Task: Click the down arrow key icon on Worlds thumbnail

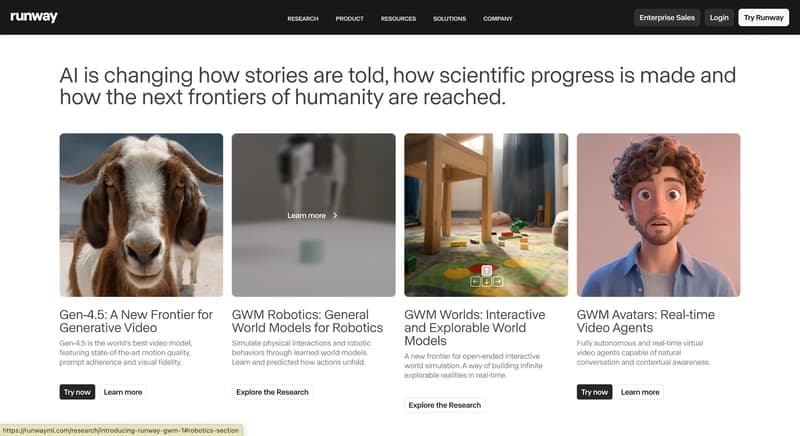Action: click(487, 281)
